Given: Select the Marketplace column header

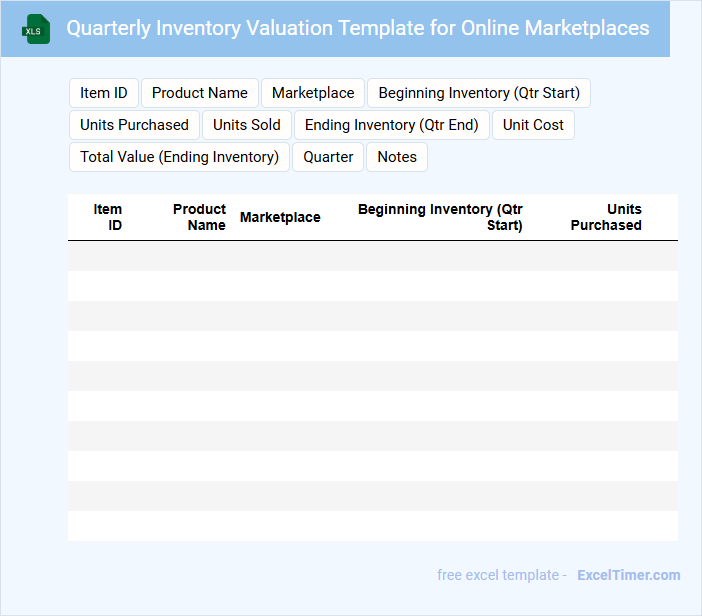Looking at the screenshot, I should pos(280,217).
